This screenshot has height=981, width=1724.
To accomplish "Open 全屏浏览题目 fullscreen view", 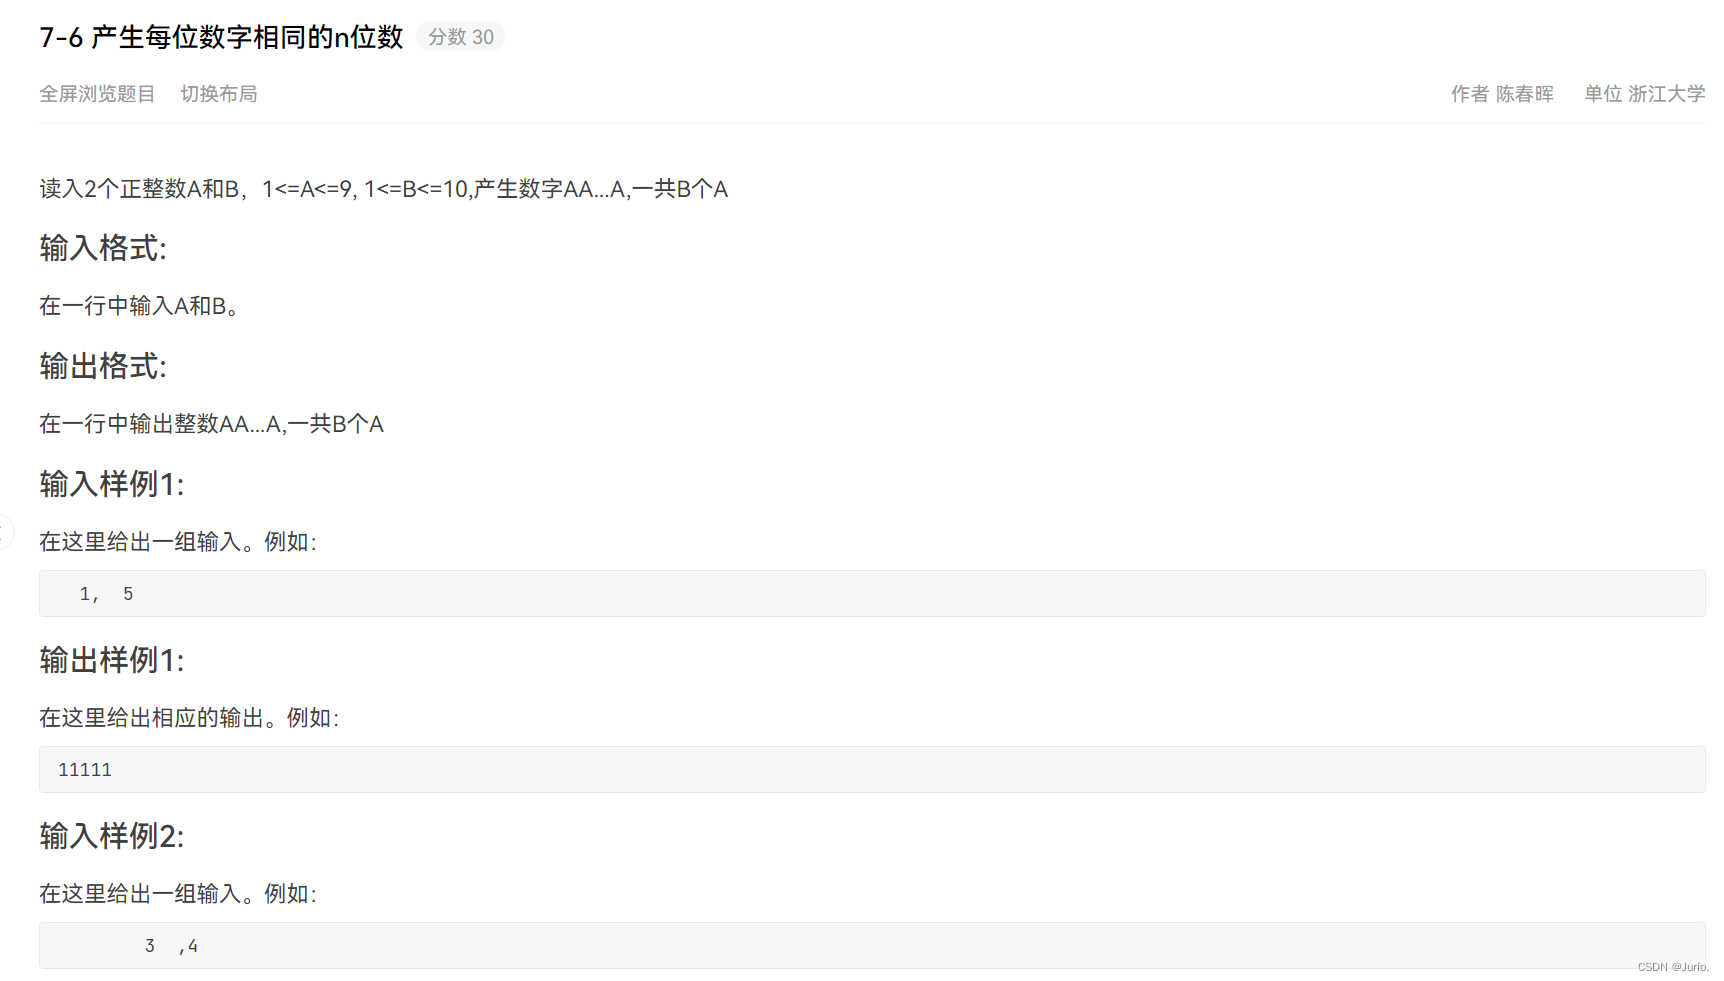I will (x=97, y=94).
